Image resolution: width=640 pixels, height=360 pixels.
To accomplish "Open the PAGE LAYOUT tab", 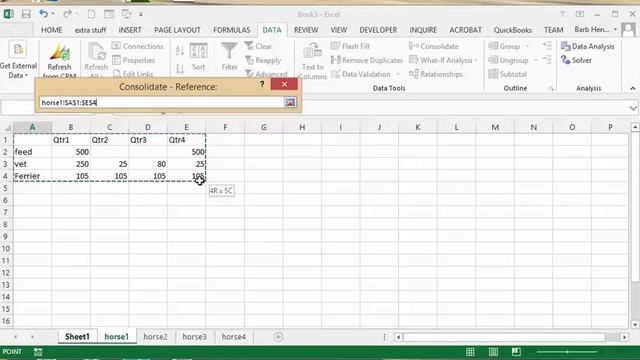I will click(177, 30).
